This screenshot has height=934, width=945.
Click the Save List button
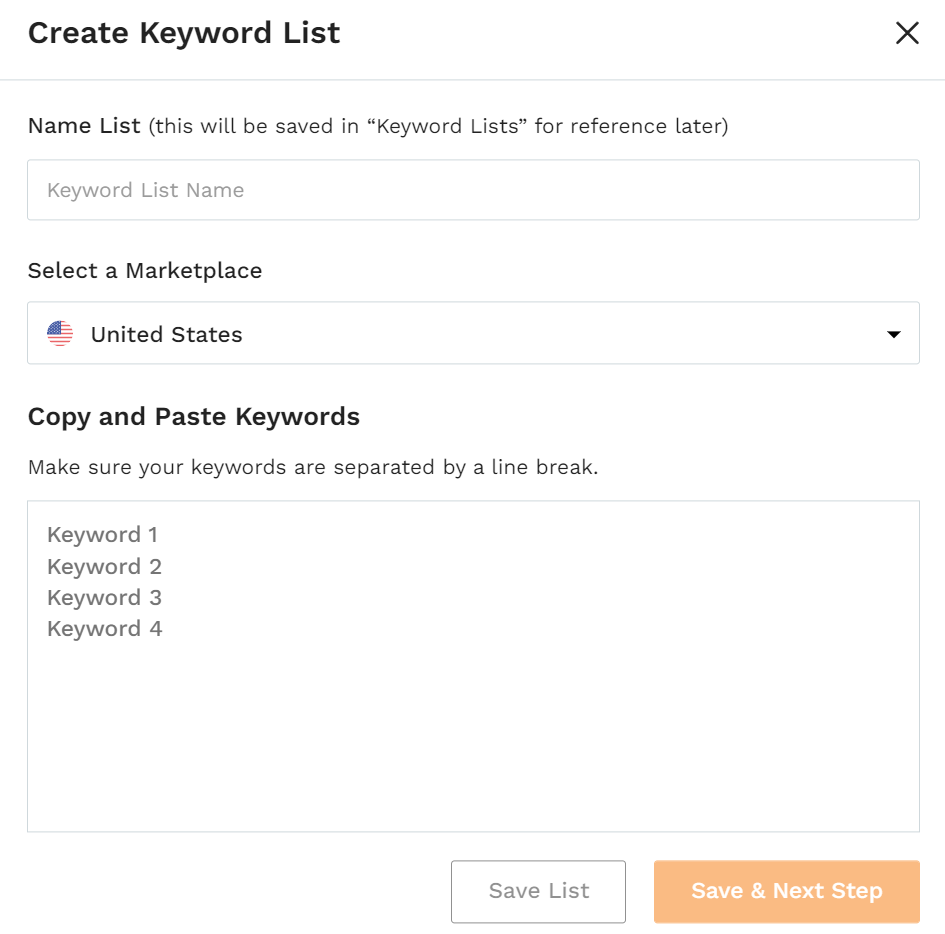[538, 891]
